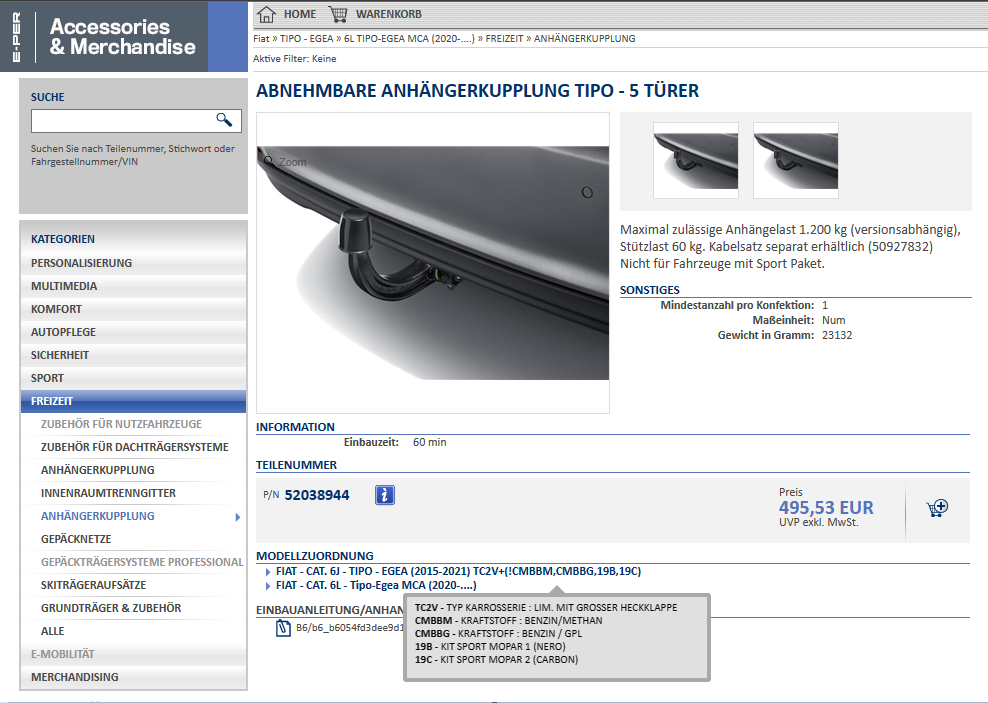Select the second product thumbnail image
Screen dimensions: 988x703
tap(795, 160)
